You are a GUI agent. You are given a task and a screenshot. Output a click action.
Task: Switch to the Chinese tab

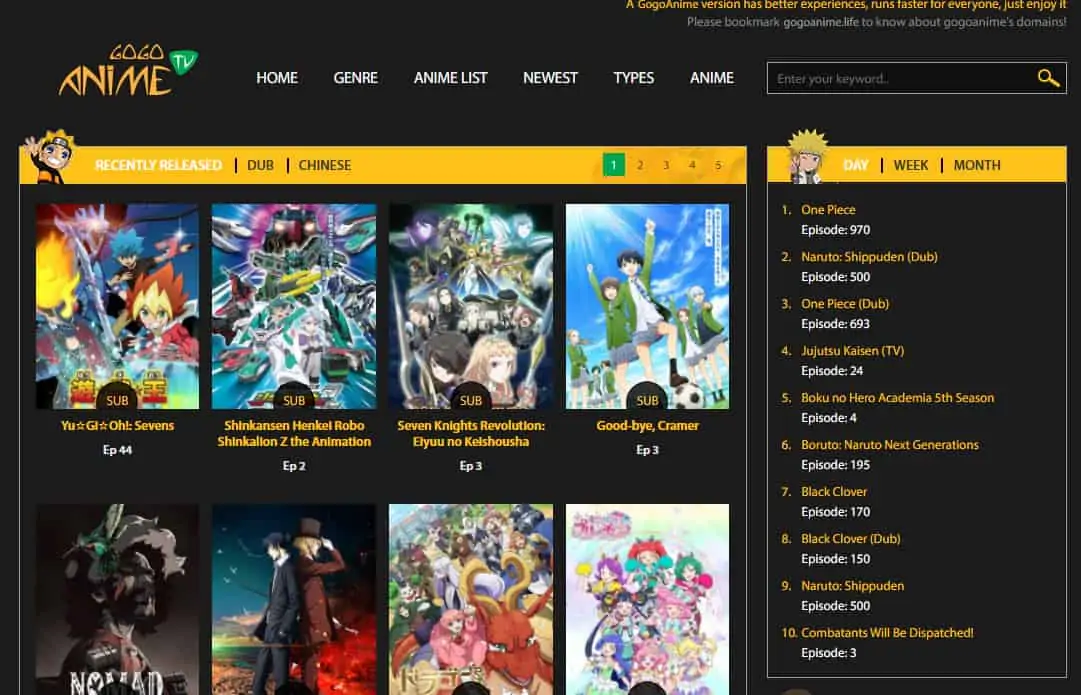(325, 165)
